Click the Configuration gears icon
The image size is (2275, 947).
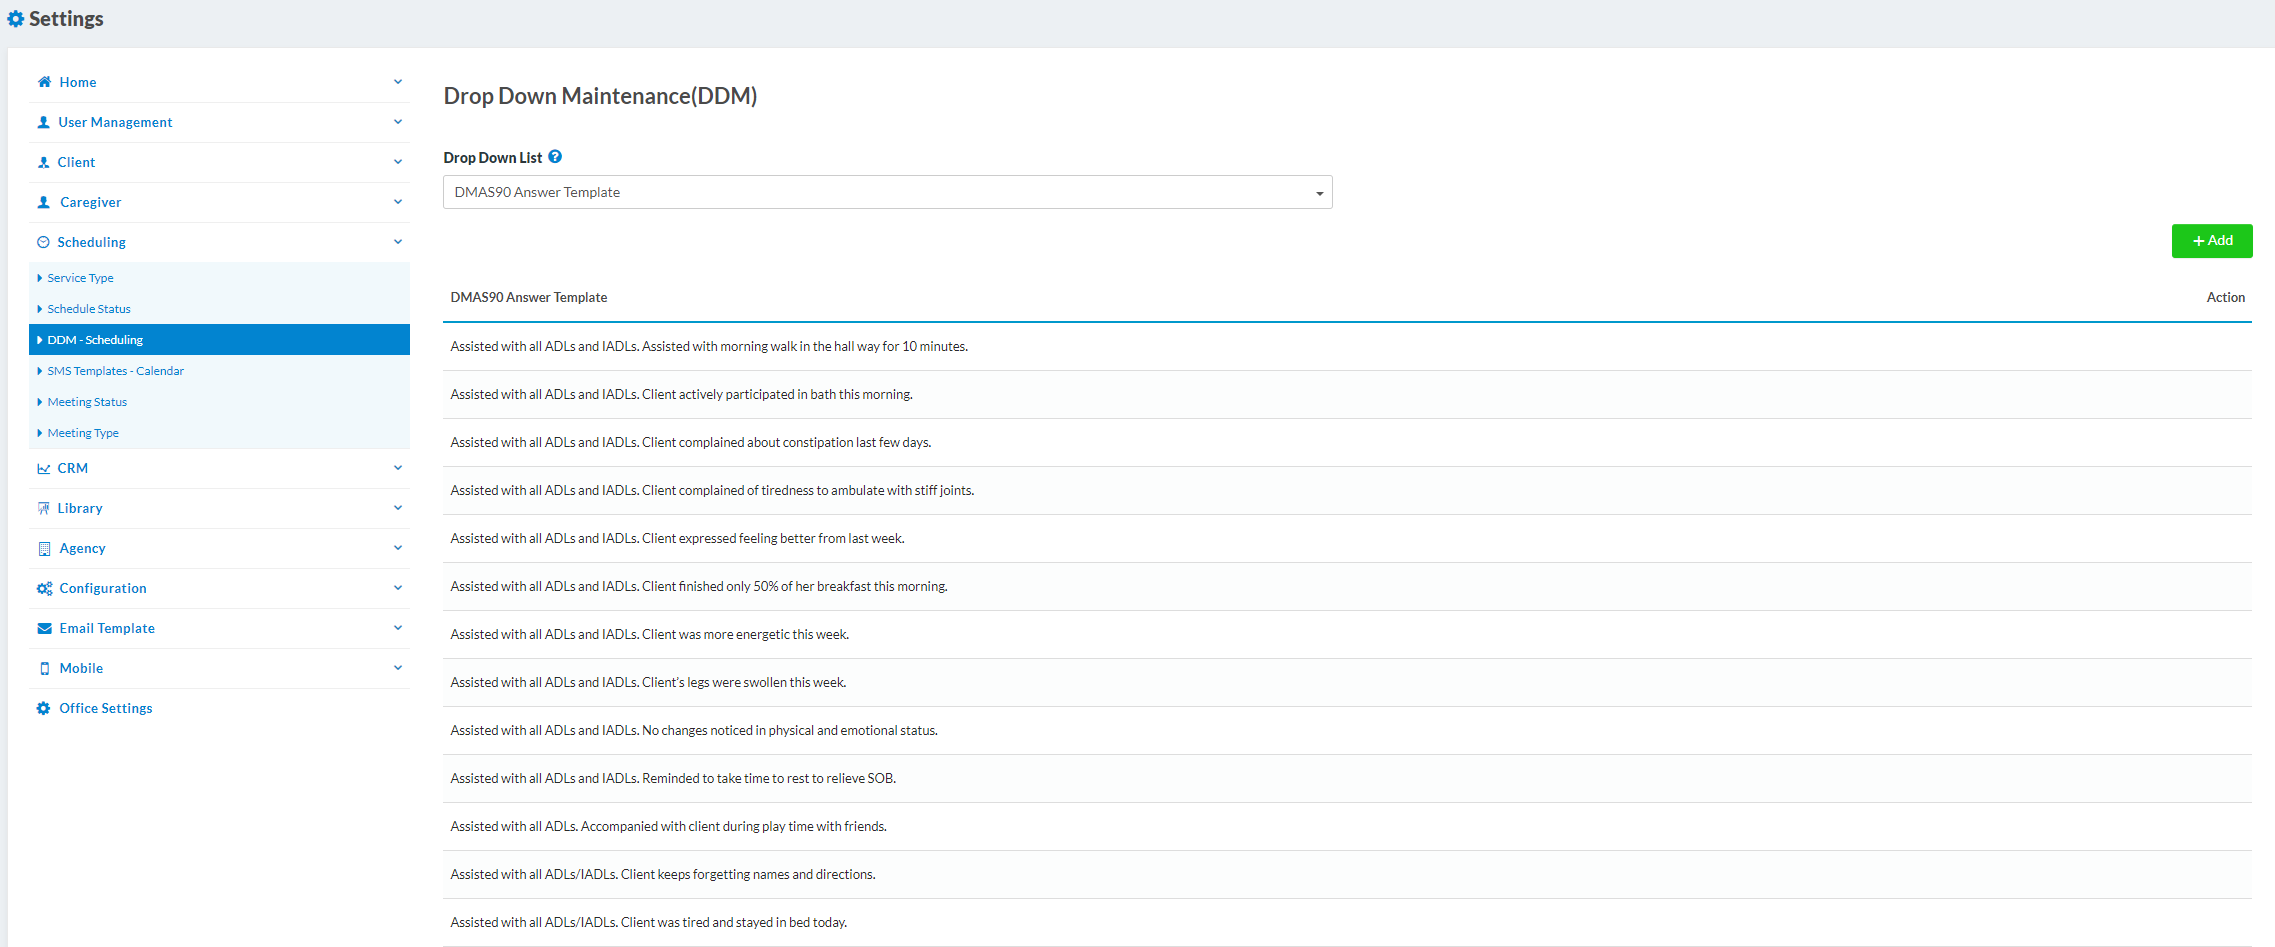[44, 588]
